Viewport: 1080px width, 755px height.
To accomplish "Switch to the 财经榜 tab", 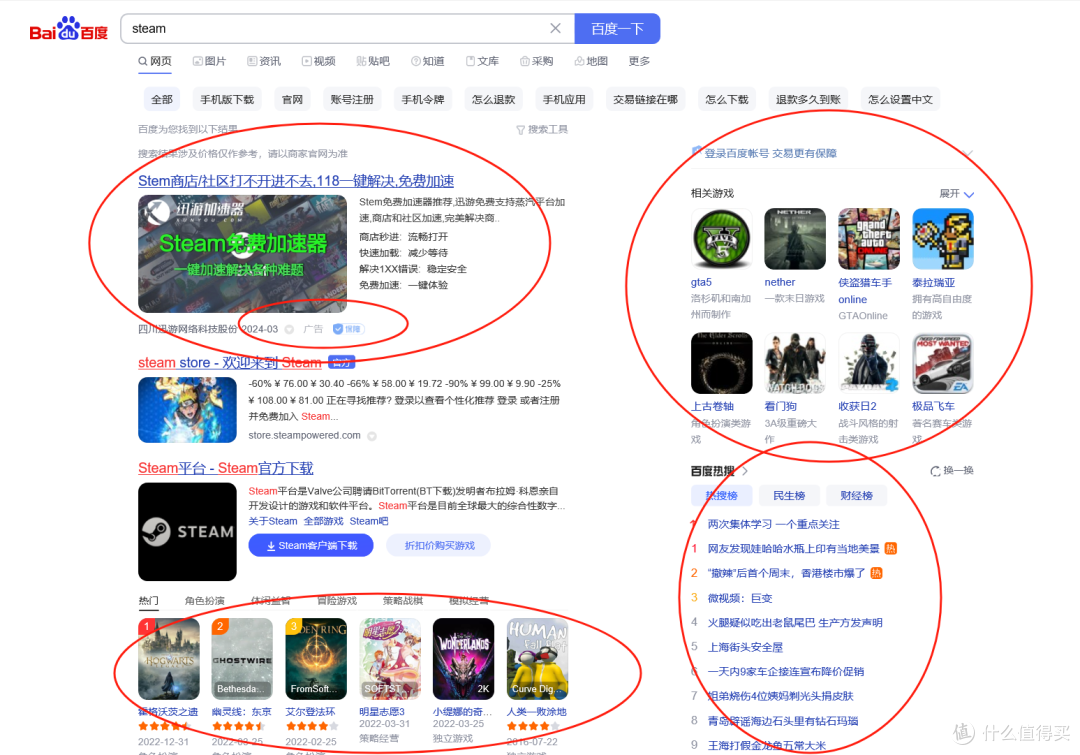I will (x=856, y=495).
